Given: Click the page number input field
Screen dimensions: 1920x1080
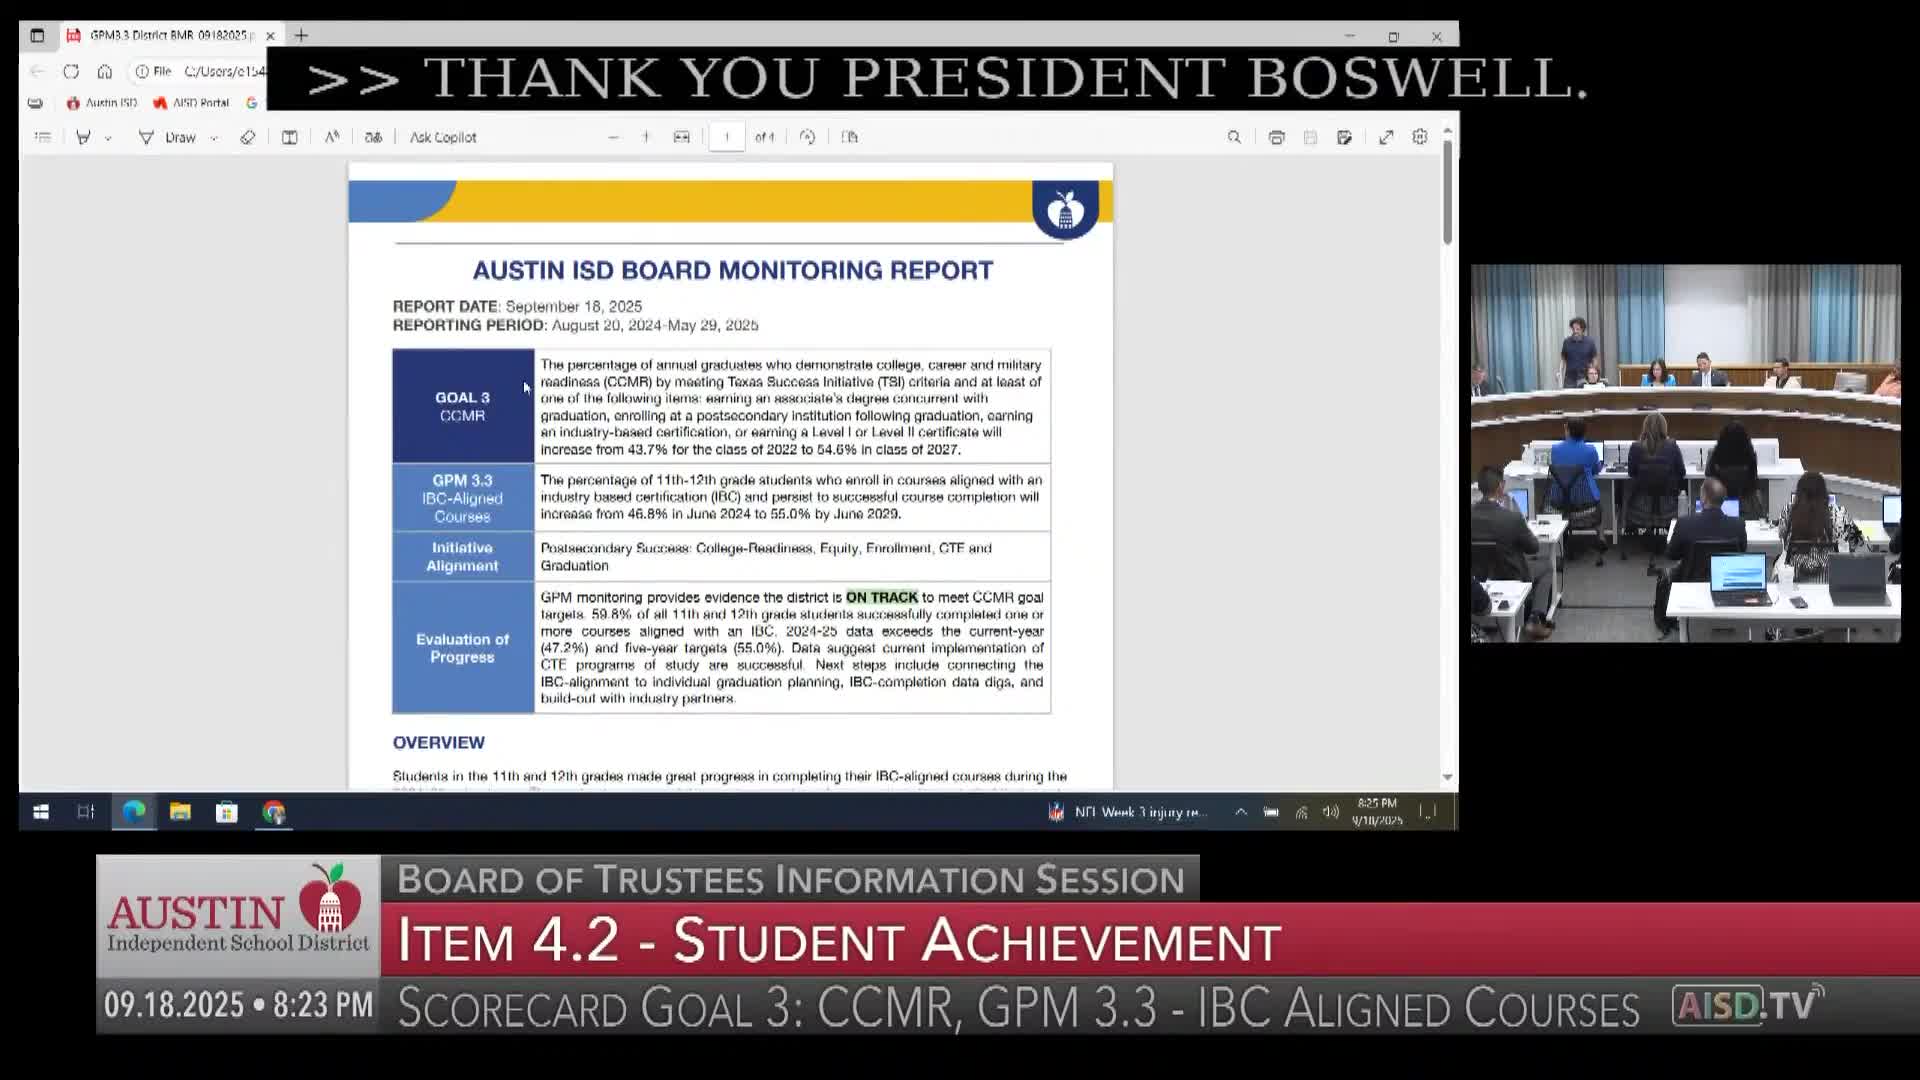Looking at the screenshot, I should click(727, 137).
